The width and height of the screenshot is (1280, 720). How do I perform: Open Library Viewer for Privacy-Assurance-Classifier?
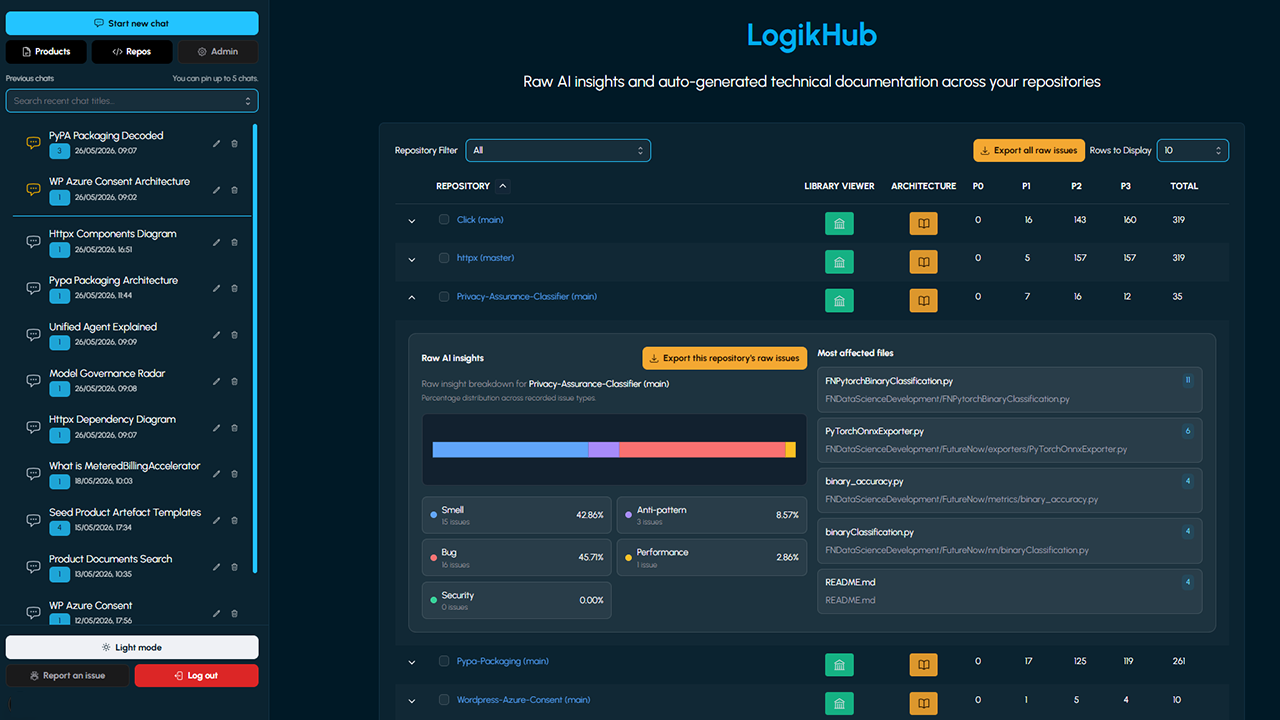839,300
